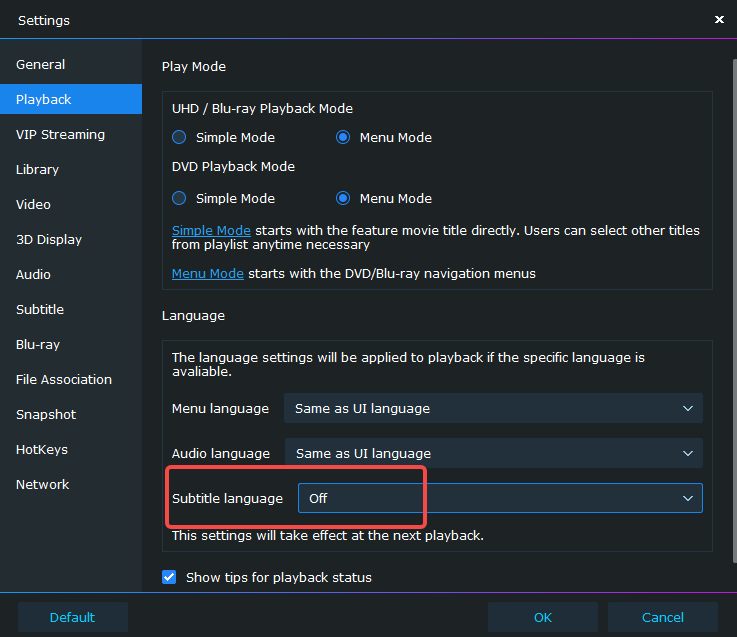
Task: Switch to the General settings tab
Action: [41, 65]
